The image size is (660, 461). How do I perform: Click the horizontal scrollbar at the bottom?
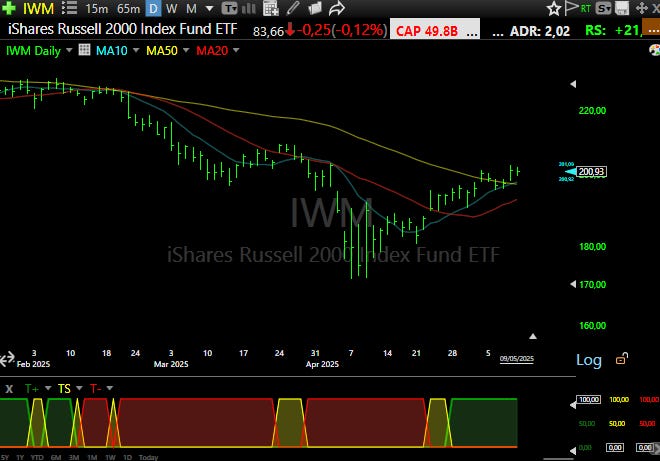pos(558,459)
